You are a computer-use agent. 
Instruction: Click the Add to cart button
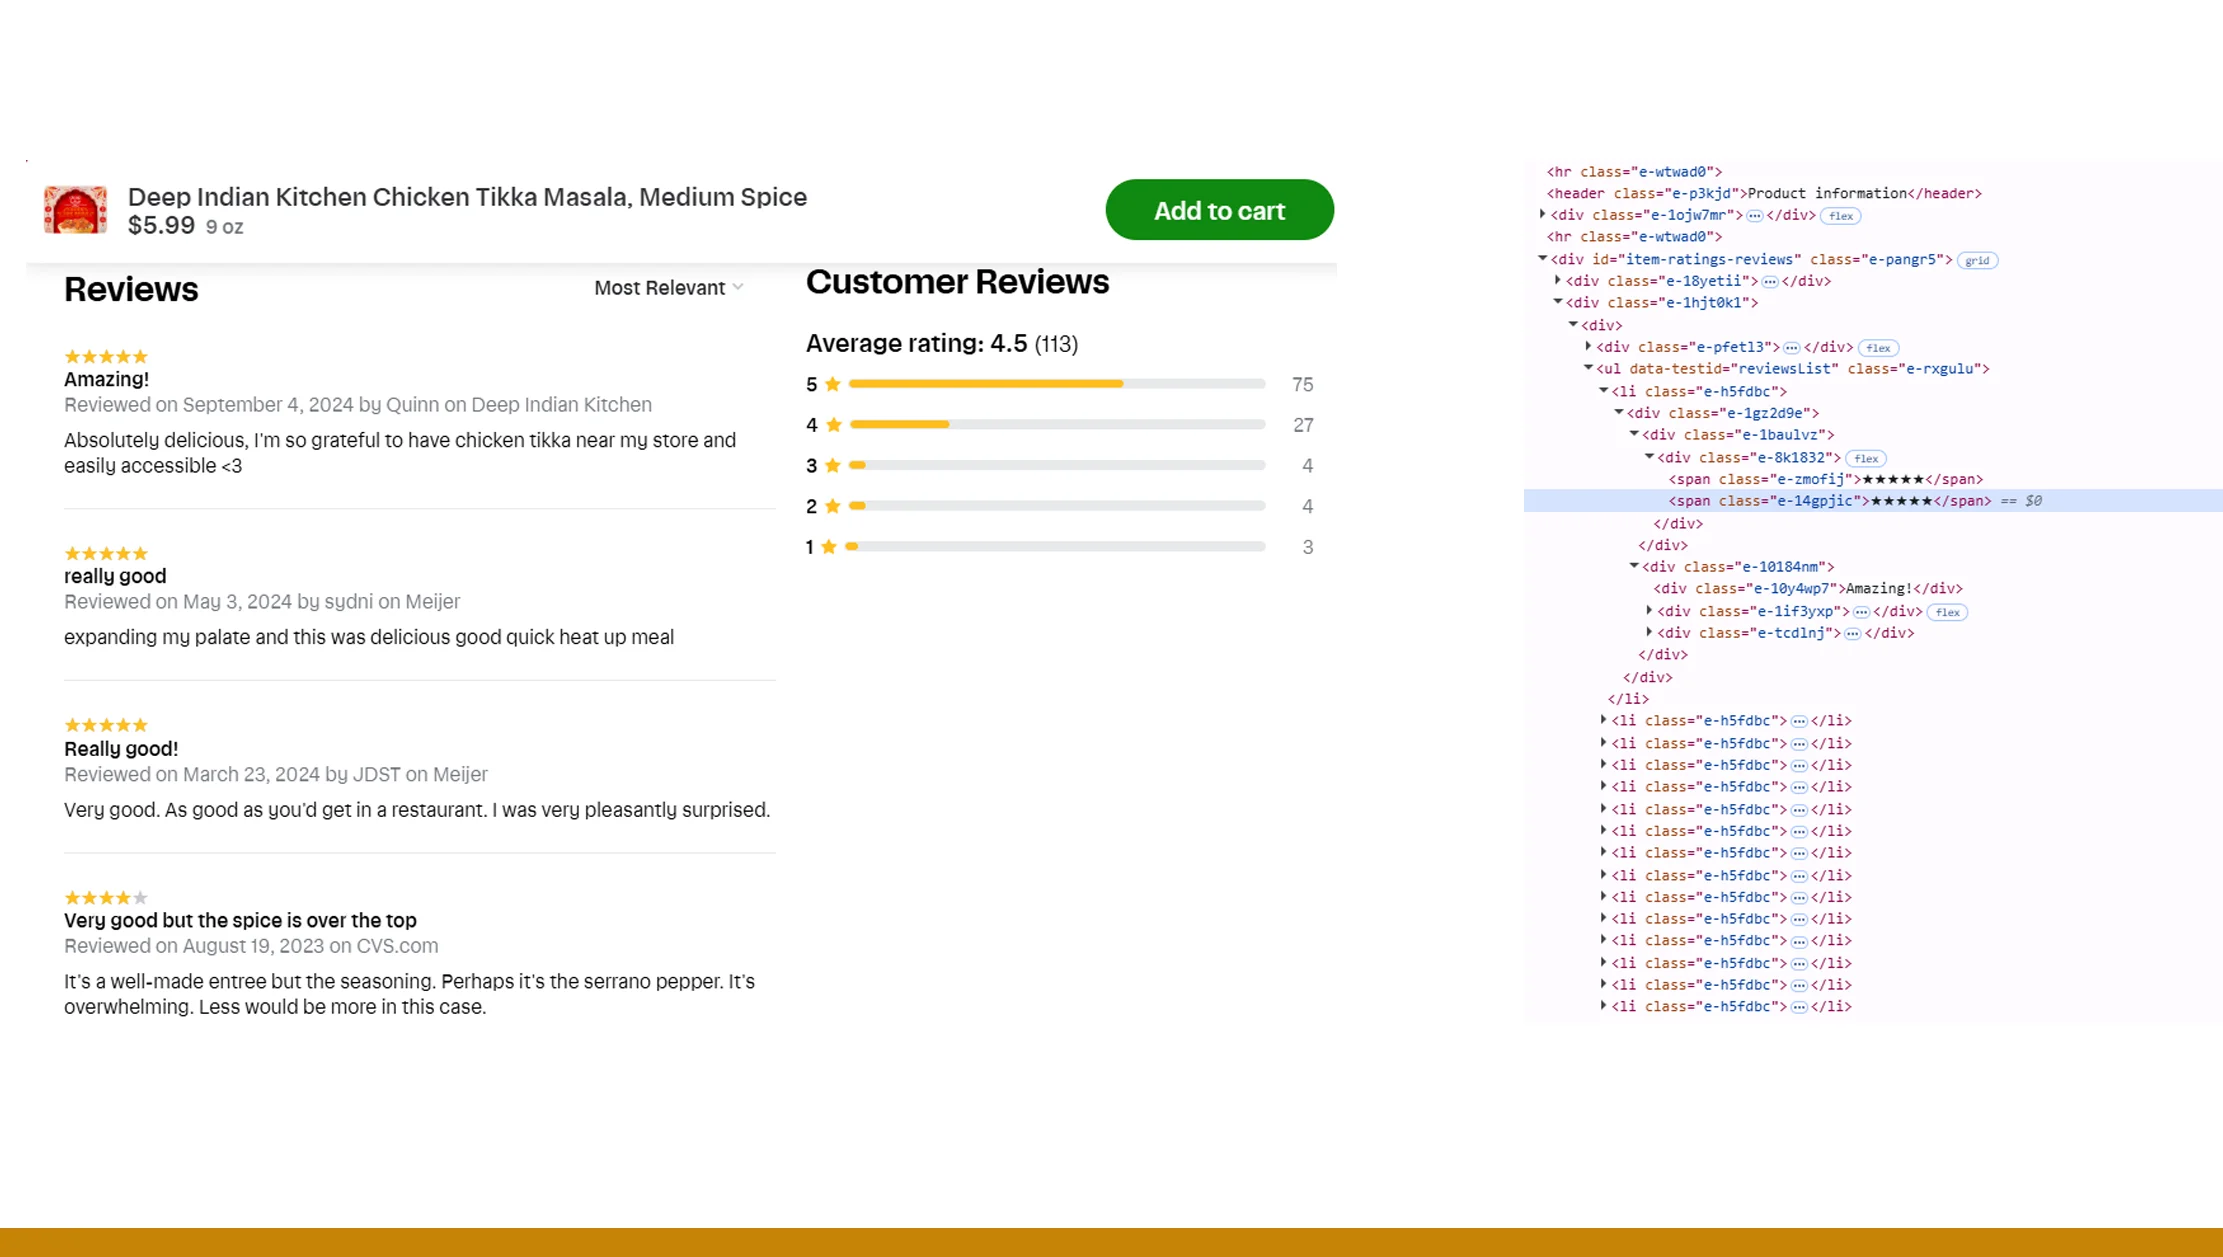pos(1219,210)
